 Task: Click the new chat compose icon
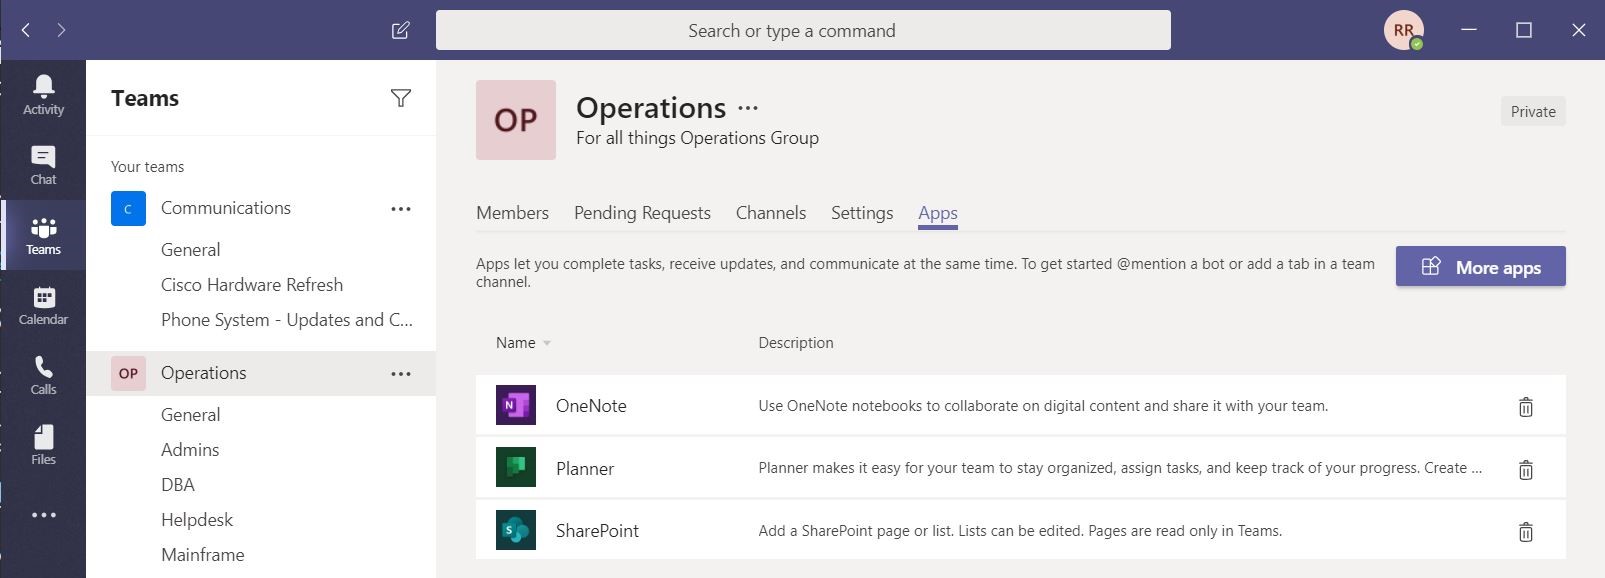(401, 30)
